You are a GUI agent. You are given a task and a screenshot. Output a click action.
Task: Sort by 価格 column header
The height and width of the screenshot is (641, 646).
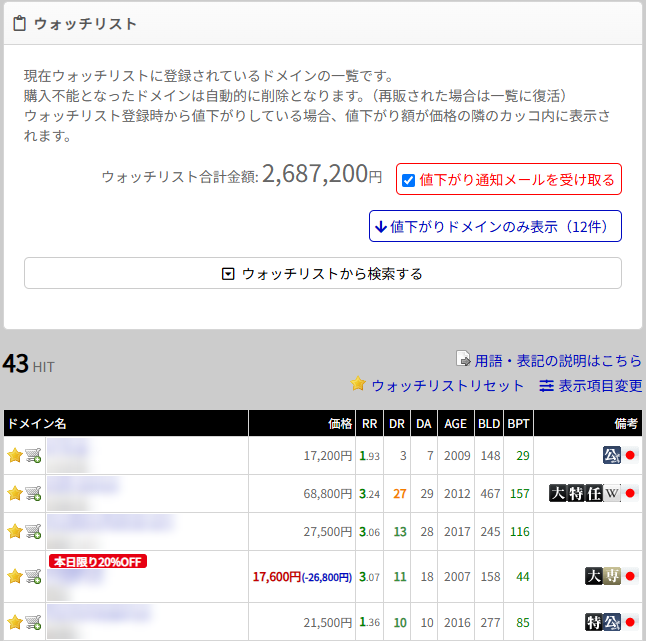302,423
